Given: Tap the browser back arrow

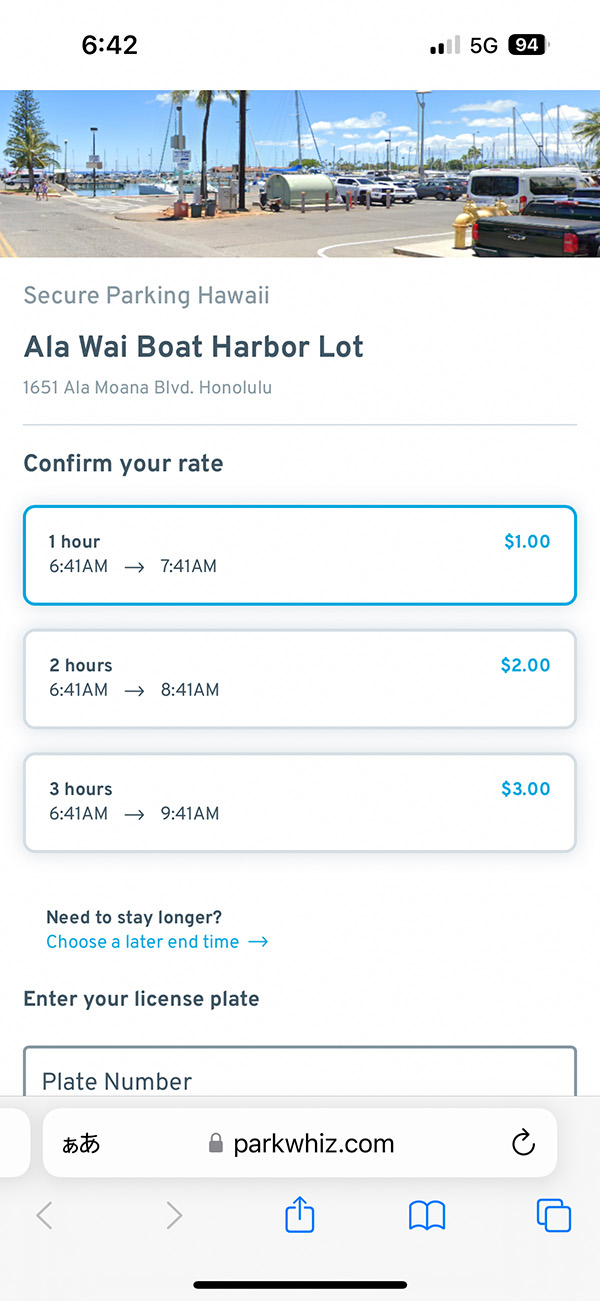Looking at the screenshot, I should pyautogui.click(x=44, y=1215).
